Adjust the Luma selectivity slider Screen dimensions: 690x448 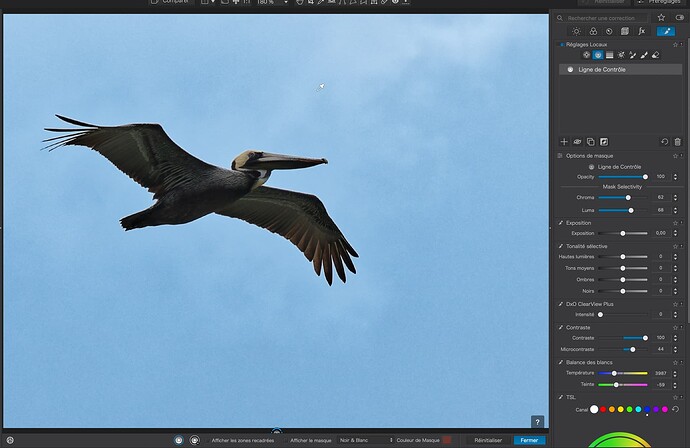tap(623, 210)
